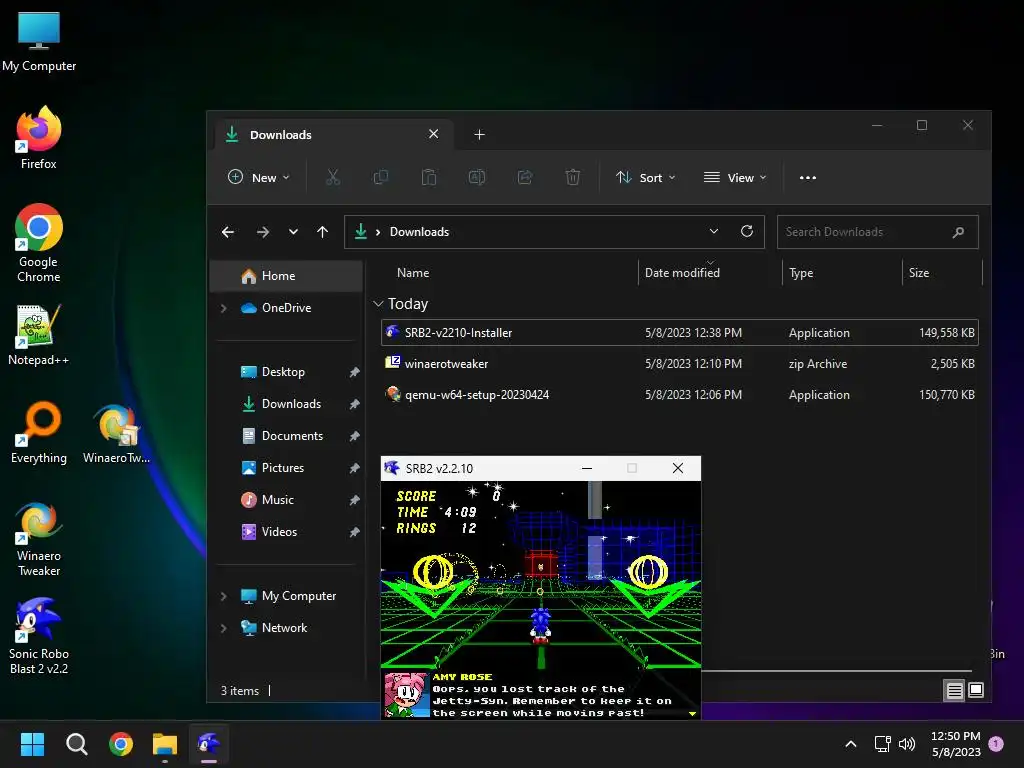
Task: Open the View dropdown menu
Action: [735, 177]
